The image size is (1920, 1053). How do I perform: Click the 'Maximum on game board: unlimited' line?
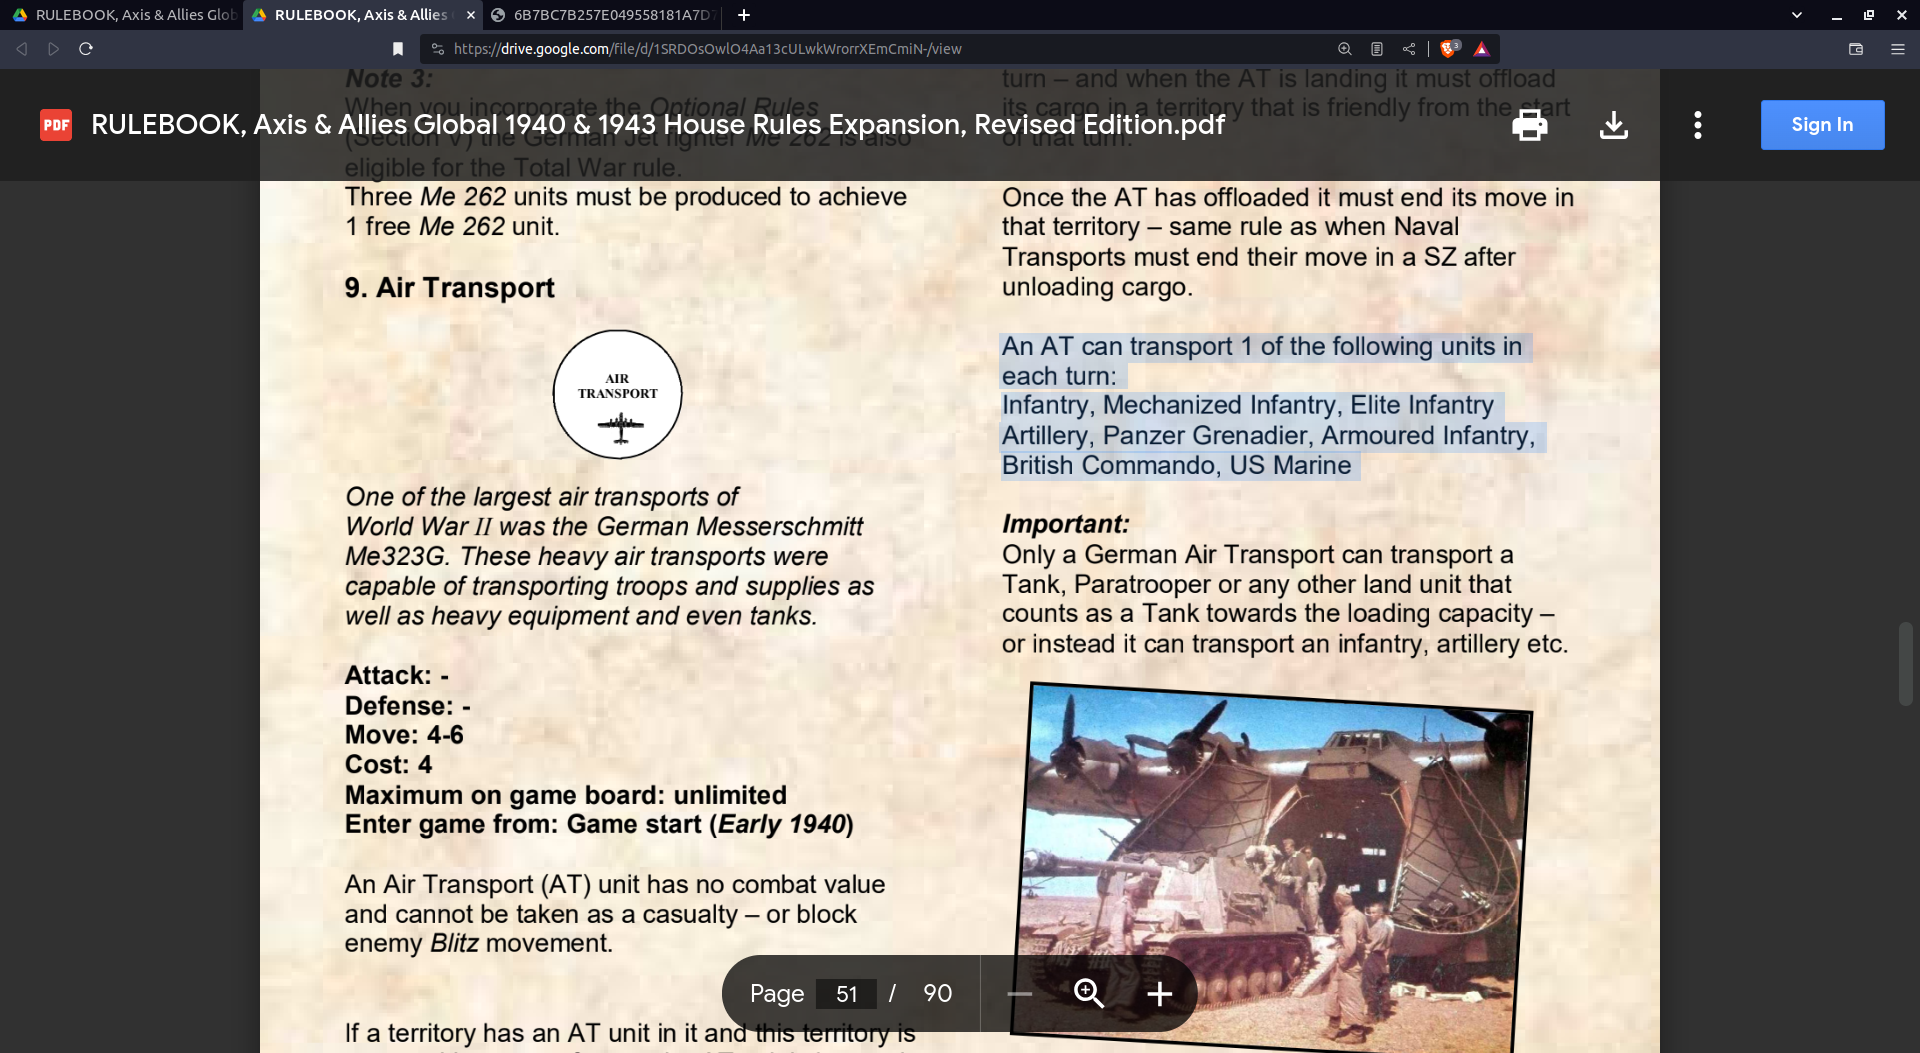point(565,795)
